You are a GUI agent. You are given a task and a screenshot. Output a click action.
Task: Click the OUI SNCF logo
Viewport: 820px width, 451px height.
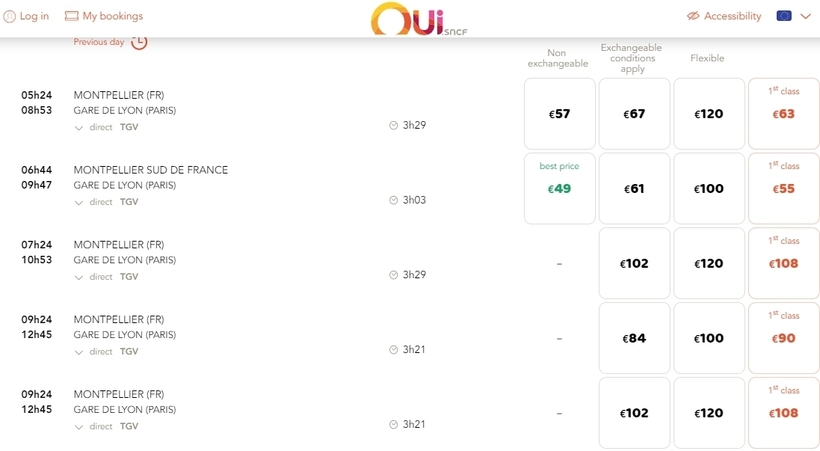pos(418,20)
